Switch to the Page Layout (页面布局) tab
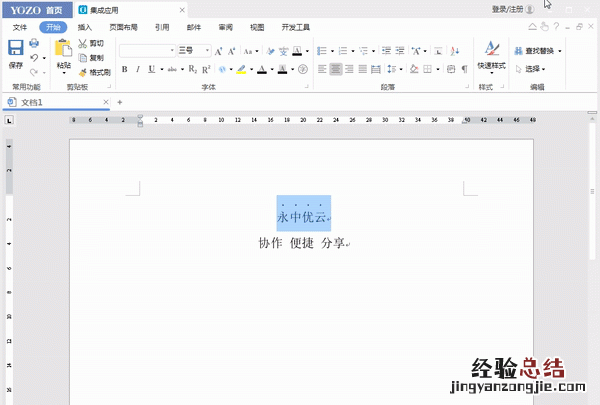The width and height of the screenshot is (600, 405). coord(123,27)
